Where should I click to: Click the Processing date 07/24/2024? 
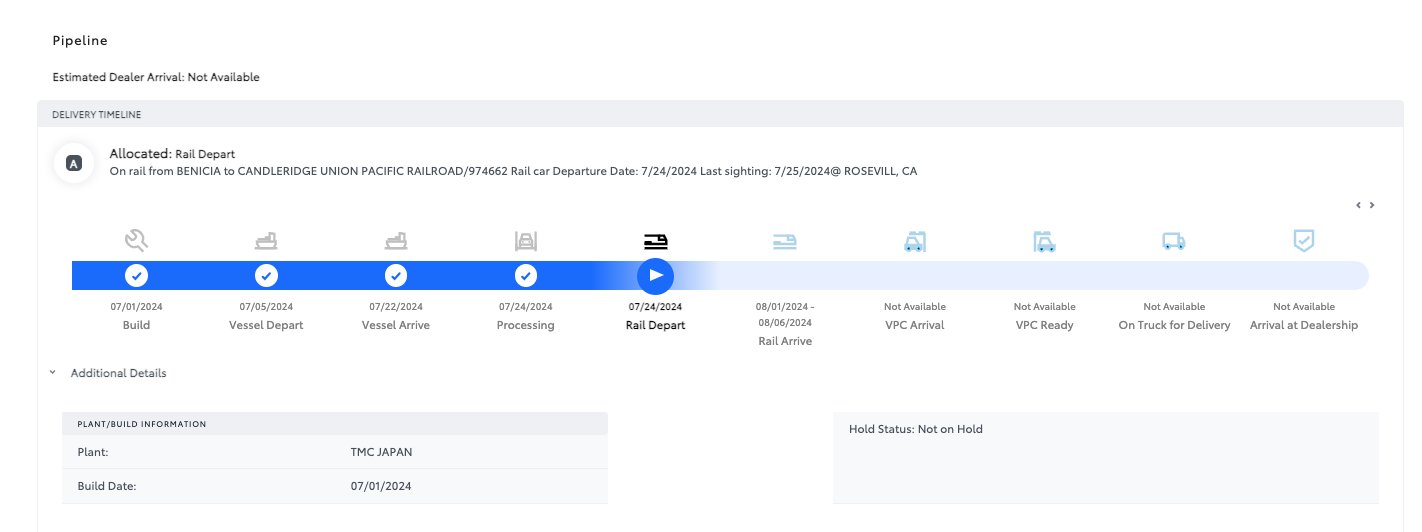point(526,307)
